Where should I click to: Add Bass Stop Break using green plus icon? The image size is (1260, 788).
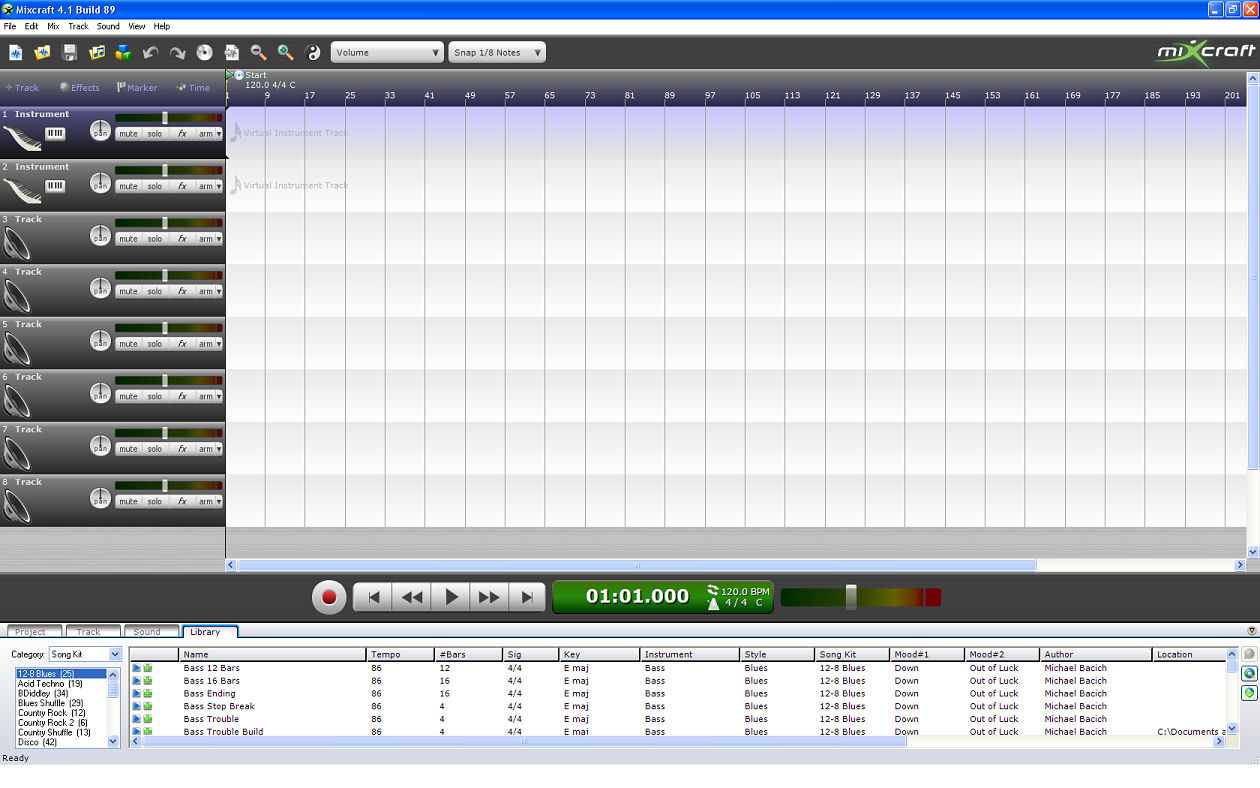[x=147, y=706]
